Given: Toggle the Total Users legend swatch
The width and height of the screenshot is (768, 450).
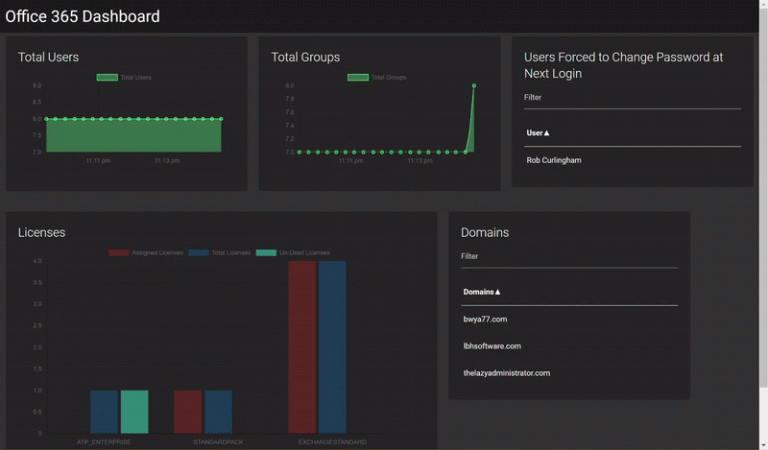Looking at the screenshot, I should click(107, 77).
